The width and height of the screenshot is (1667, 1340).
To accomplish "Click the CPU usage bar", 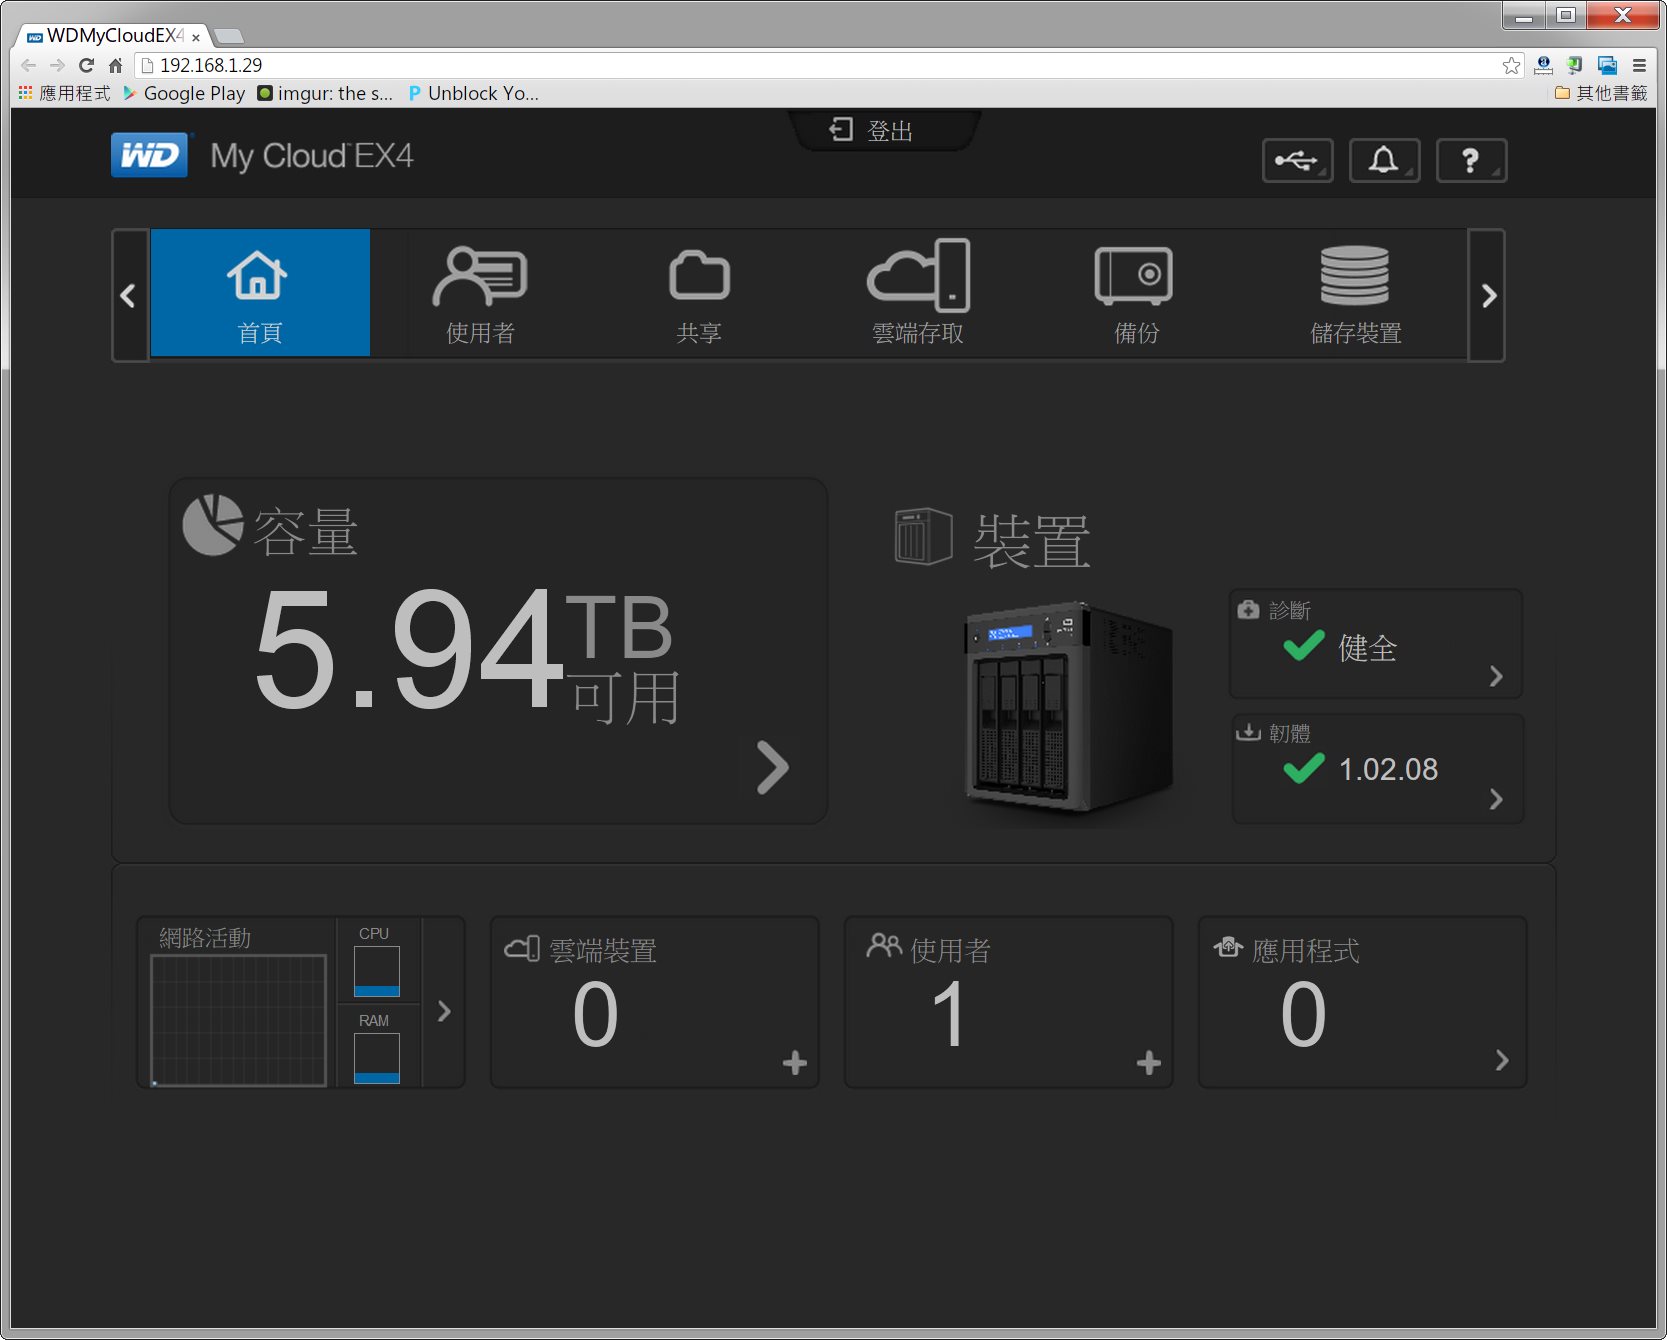I will 377,971.
